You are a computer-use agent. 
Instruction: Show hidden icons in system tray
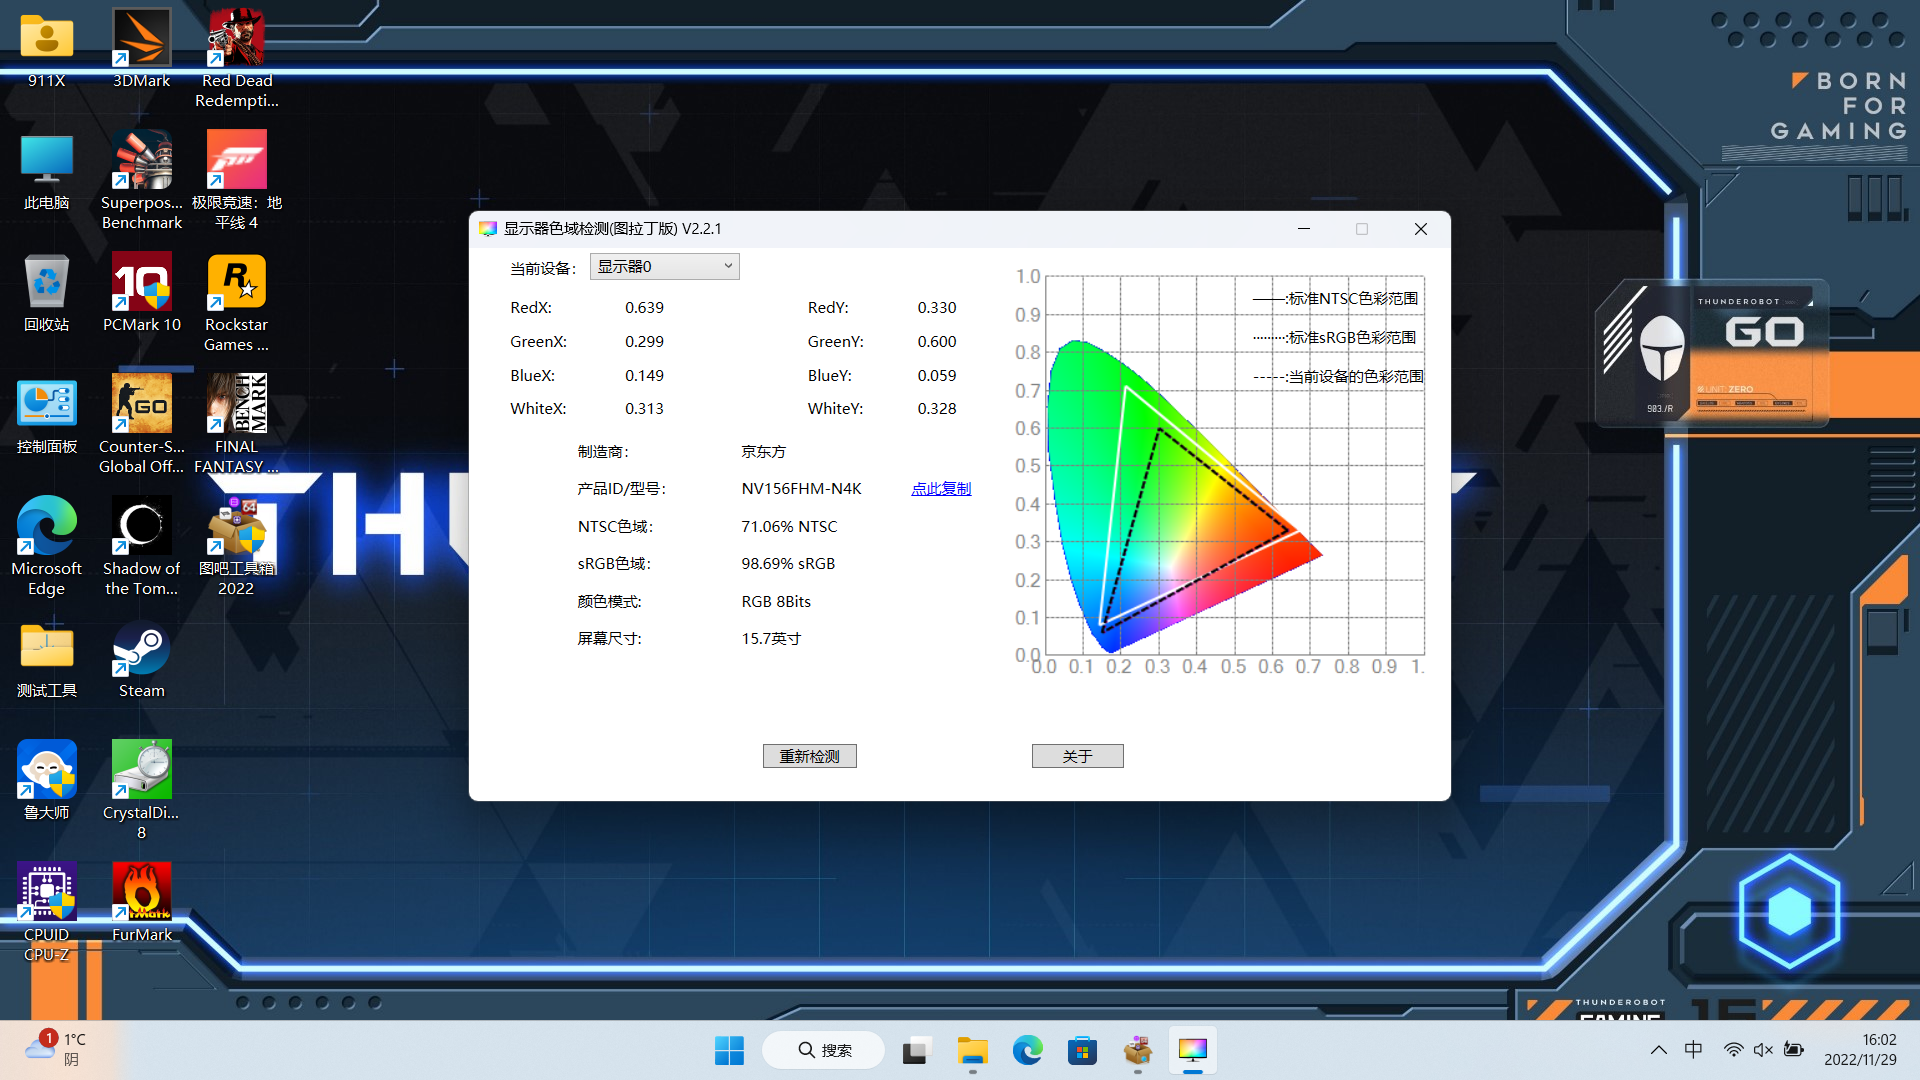pyautogui.click(x=1658, y=1050)
